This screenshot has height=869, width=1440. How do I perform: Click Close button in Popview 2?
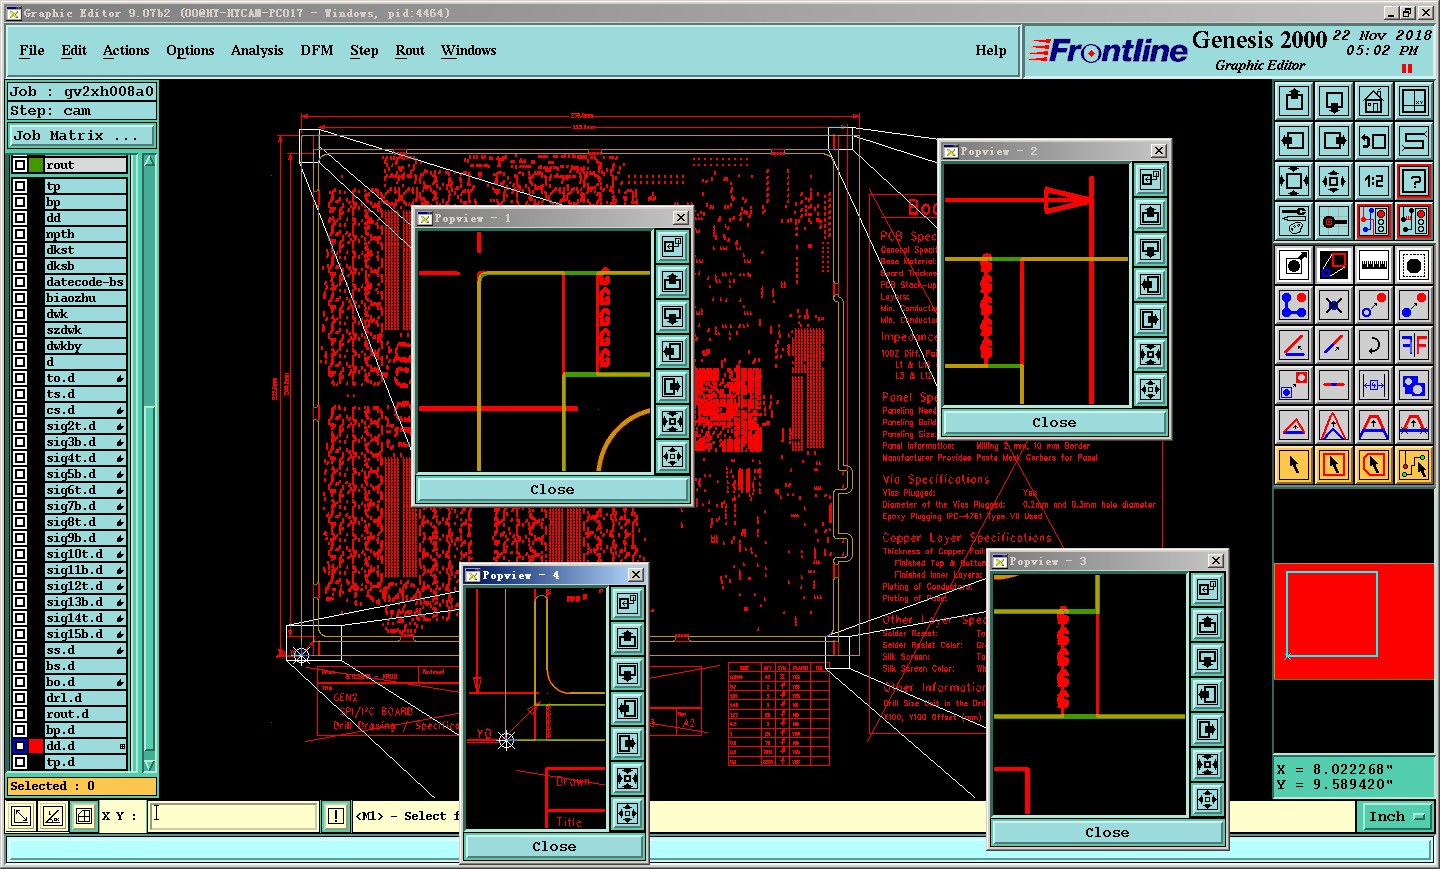pos(1054,422)
